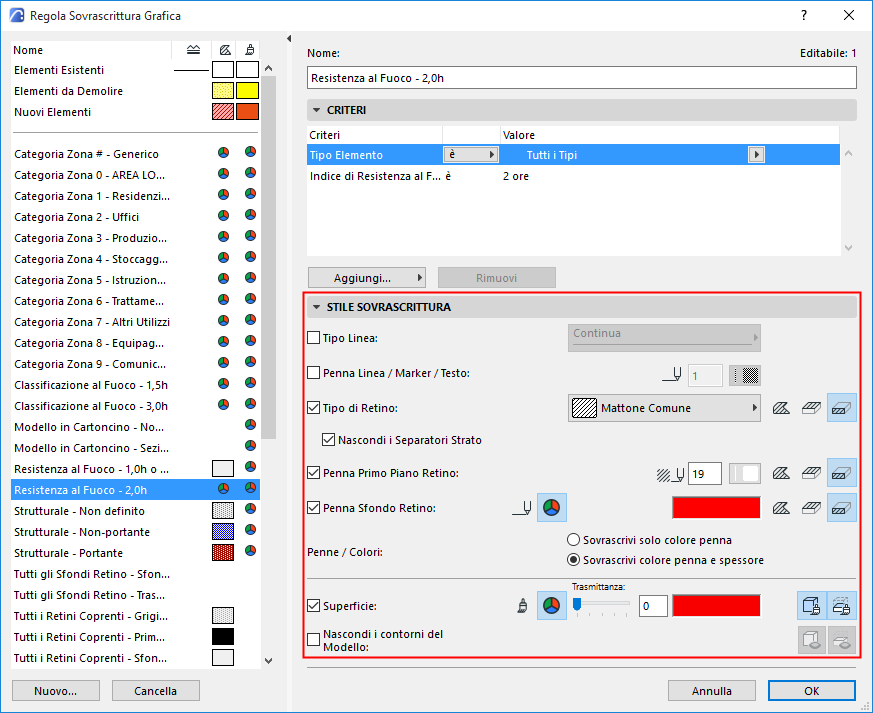873x713 pixels.
Task: Select the Elementi Esistenti rule
Action: [x=136, y=70]
